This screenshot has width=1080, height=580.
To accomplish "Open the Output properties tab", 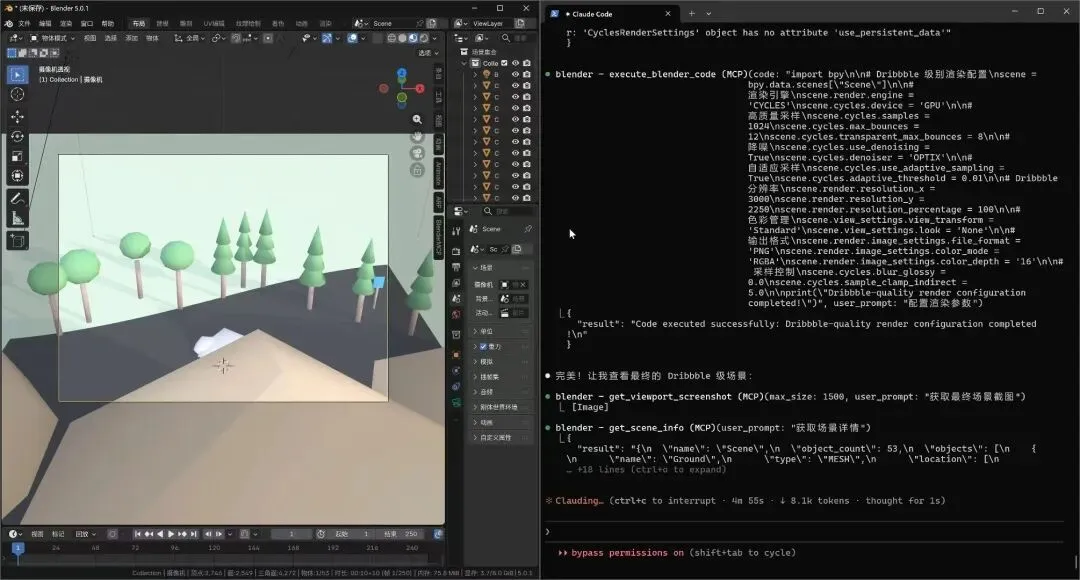I will tap(455, 267).
